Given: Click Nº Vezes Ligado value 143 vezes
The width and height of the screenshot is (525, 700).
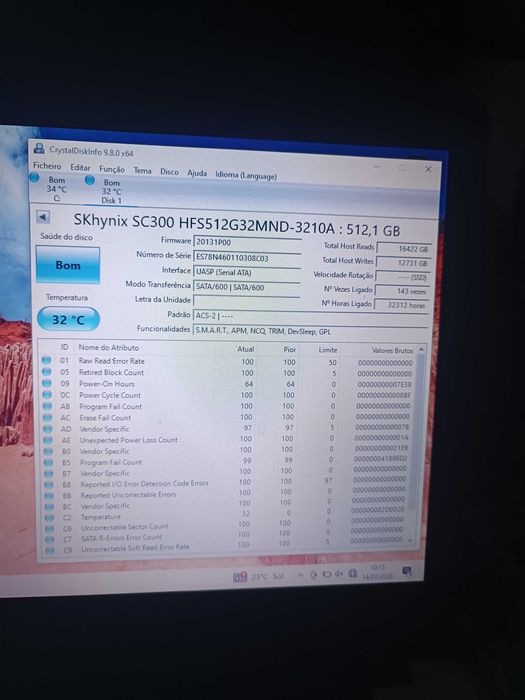Looking at the screenshot, I should (x=402, y=291).
